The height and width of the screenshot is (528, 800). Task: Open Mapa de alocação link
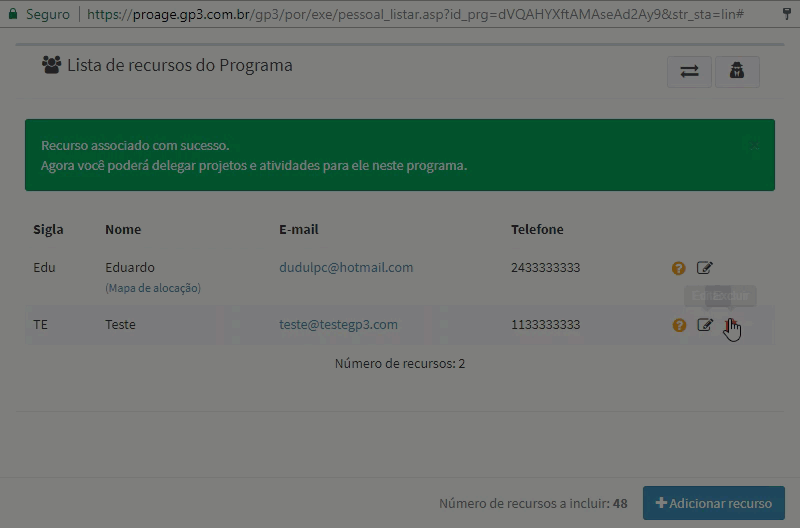(153, 288)
